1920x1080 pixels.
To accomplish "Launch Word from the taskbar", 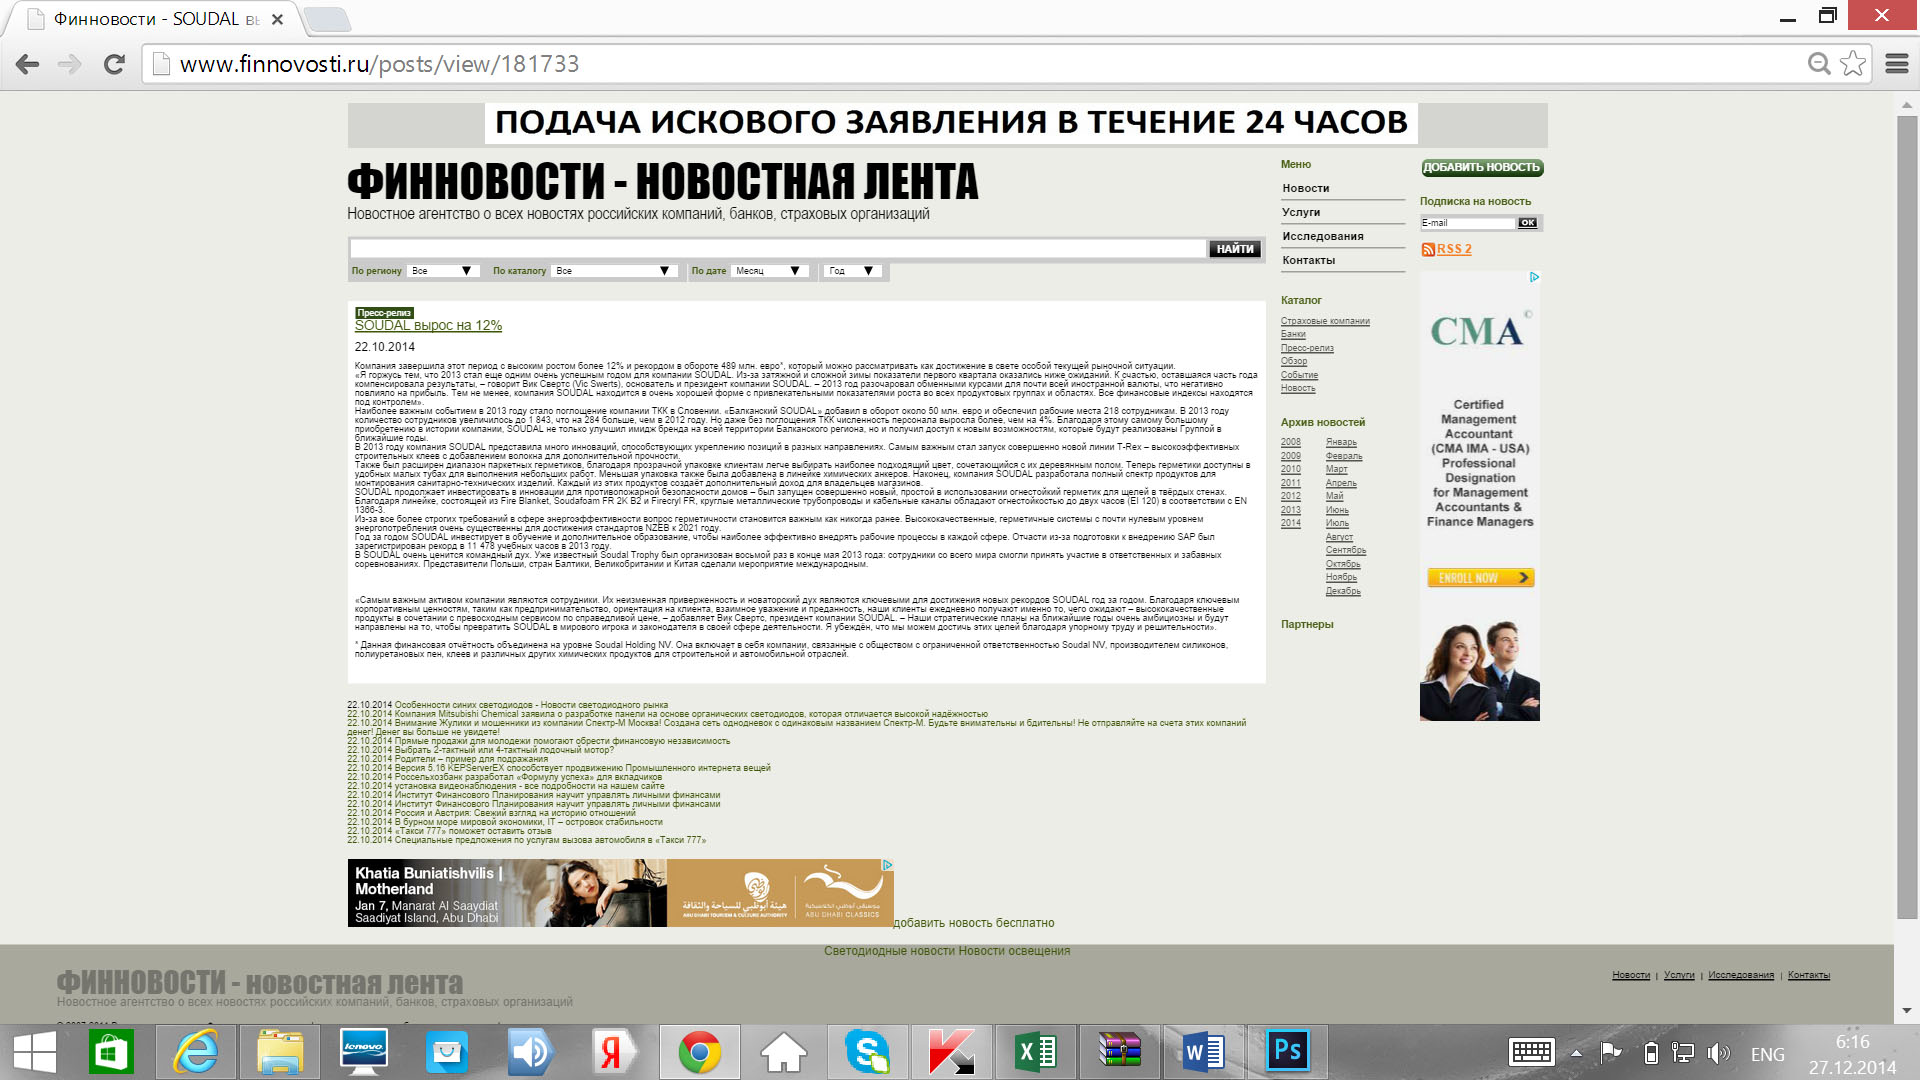I will click(x=1204, y=1052).
